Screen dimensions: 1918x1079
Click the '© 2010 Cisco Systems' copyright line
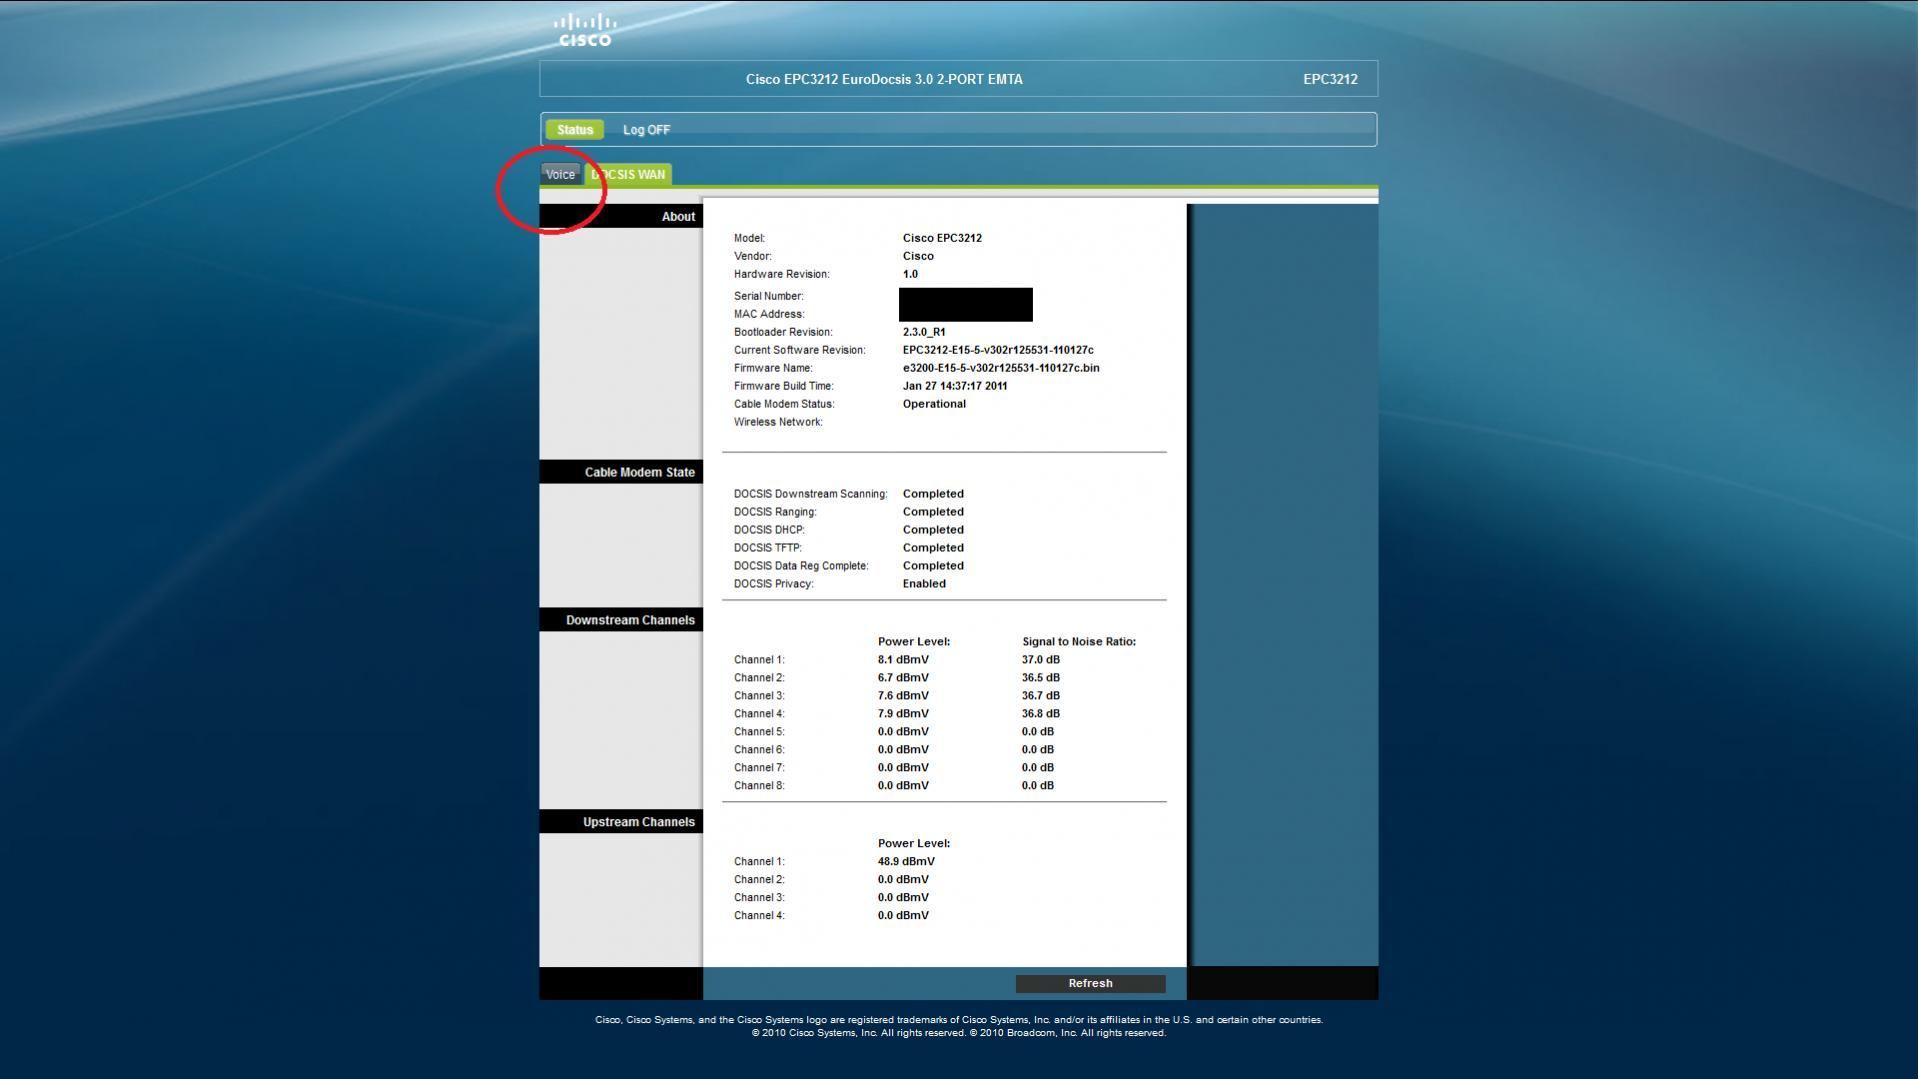(959, 1033)
